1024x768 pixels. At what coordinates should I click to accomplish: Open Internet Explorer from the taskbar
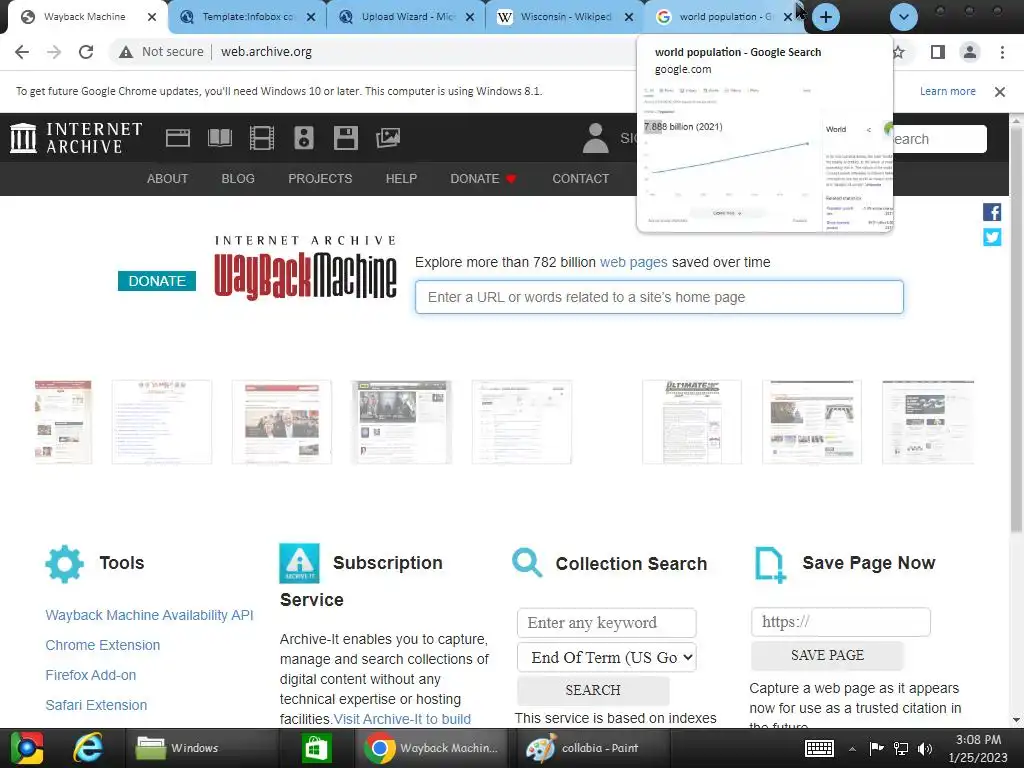[x=88, y=748]
